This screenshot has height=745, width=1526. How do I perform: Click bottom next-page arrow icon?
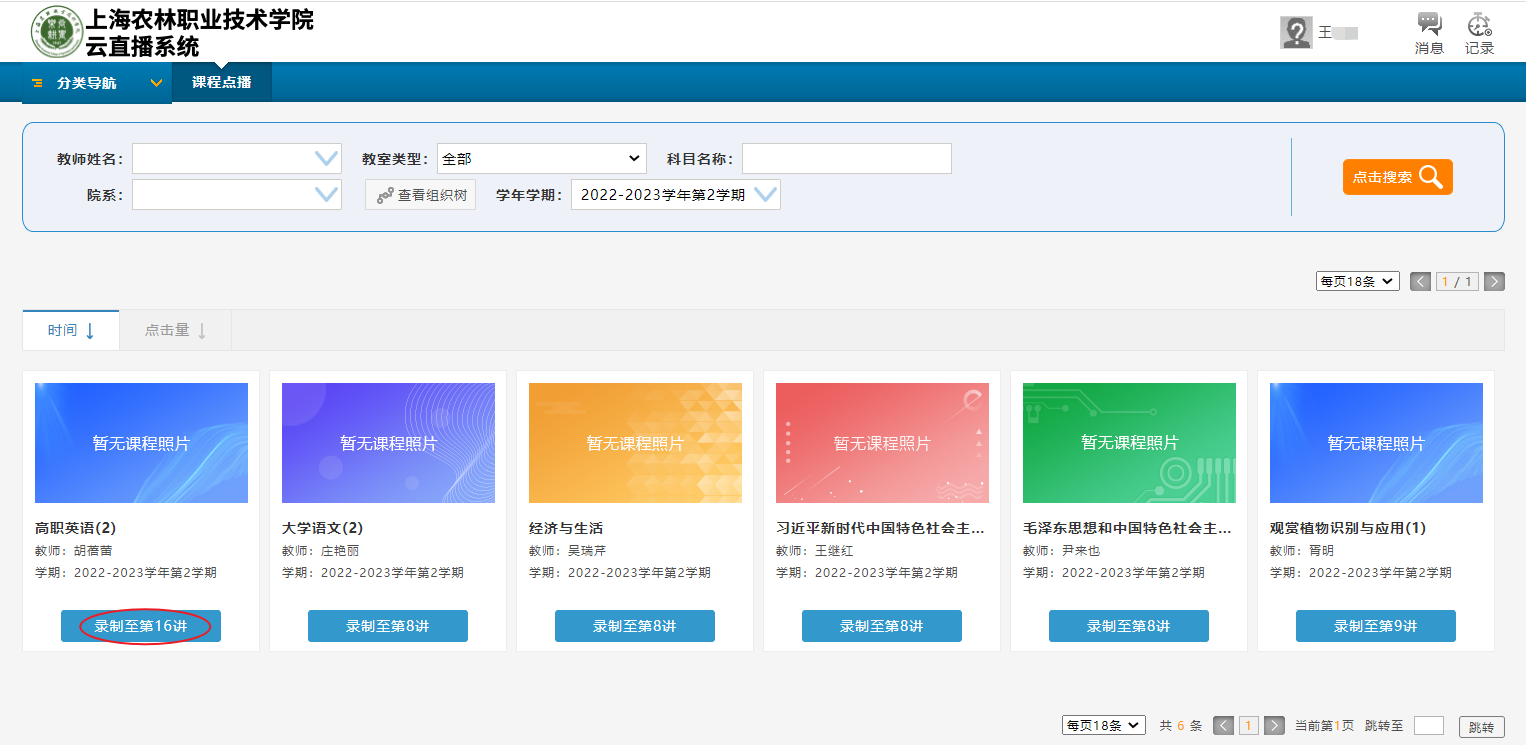(1274, 726)
